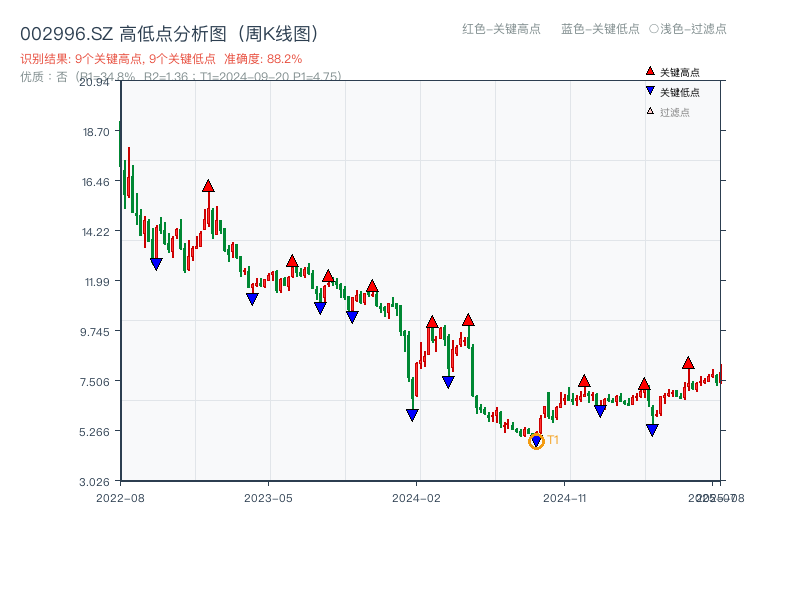Click the highest red key-high triangle marker
The height and width of the screenshot is (600, 800).
[x=208, y=186]
